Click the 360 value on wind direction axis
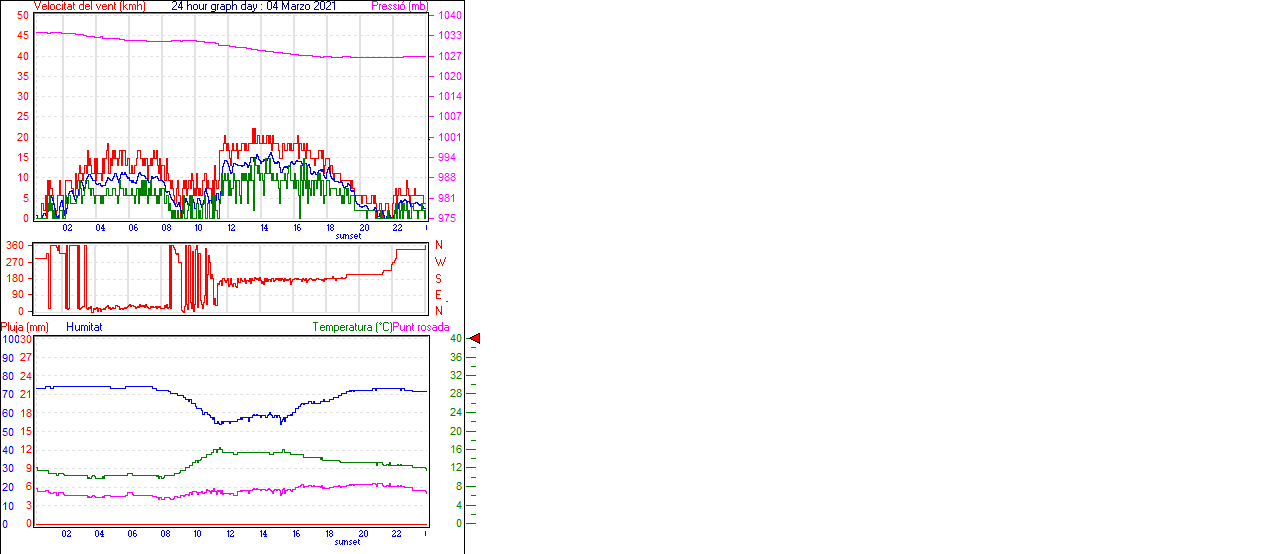The width and height of the screenshot is (1280, 554). pyautogui.click(x=15, y=245)
